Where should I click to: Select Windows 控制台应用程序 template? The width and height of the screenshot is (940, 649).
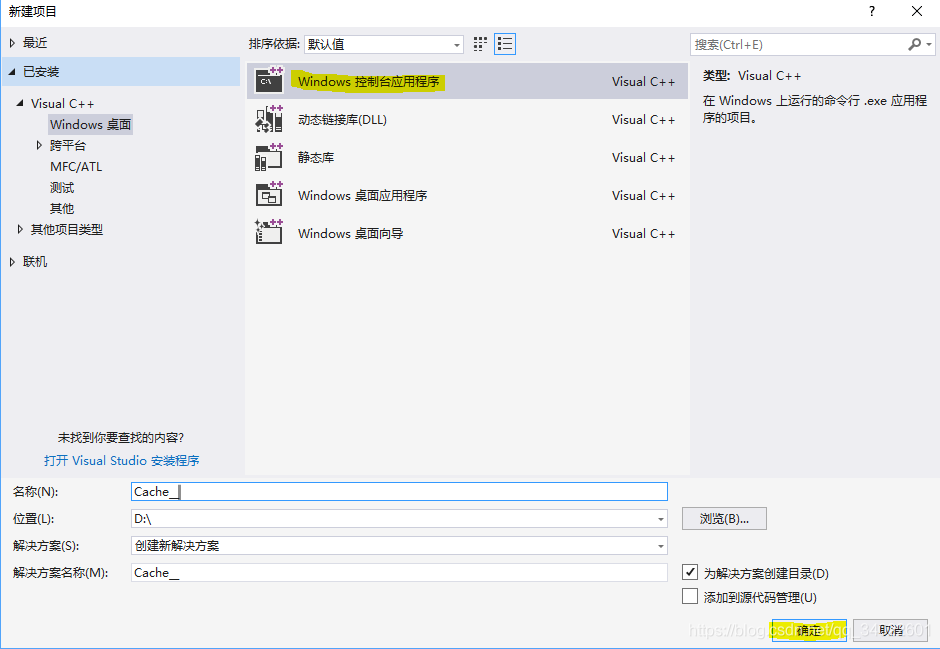467,81
